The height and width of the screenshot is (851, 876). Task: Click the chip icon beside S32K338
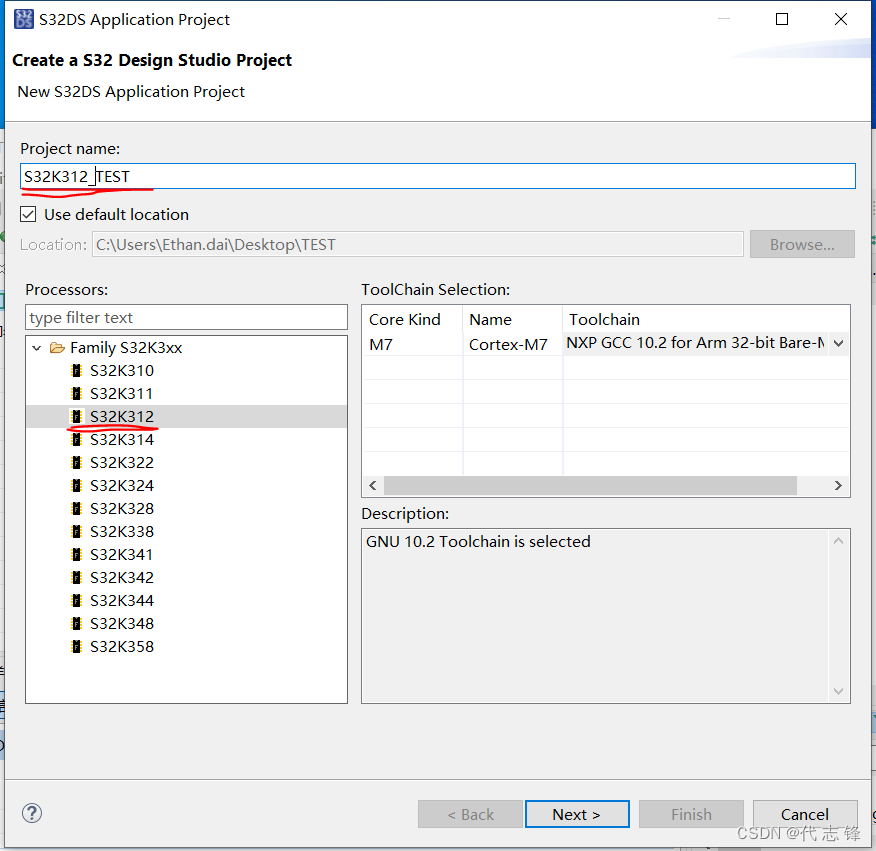click(77, 531)
